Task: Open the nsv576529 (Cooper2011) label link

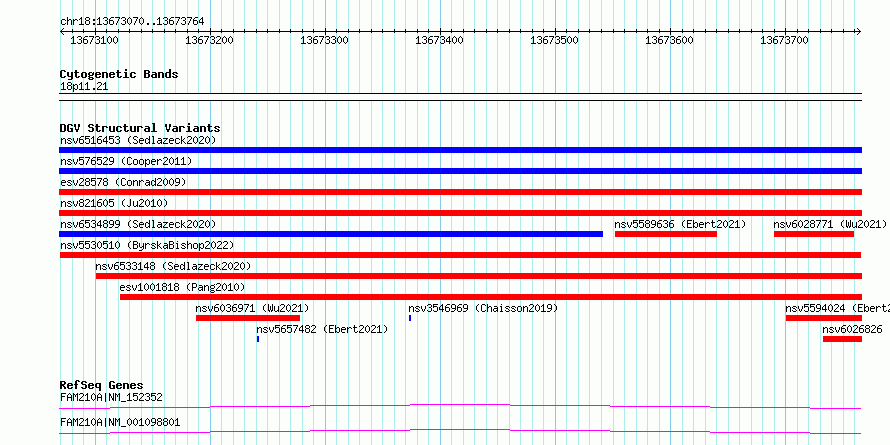Action: click(x=126, y=161)
